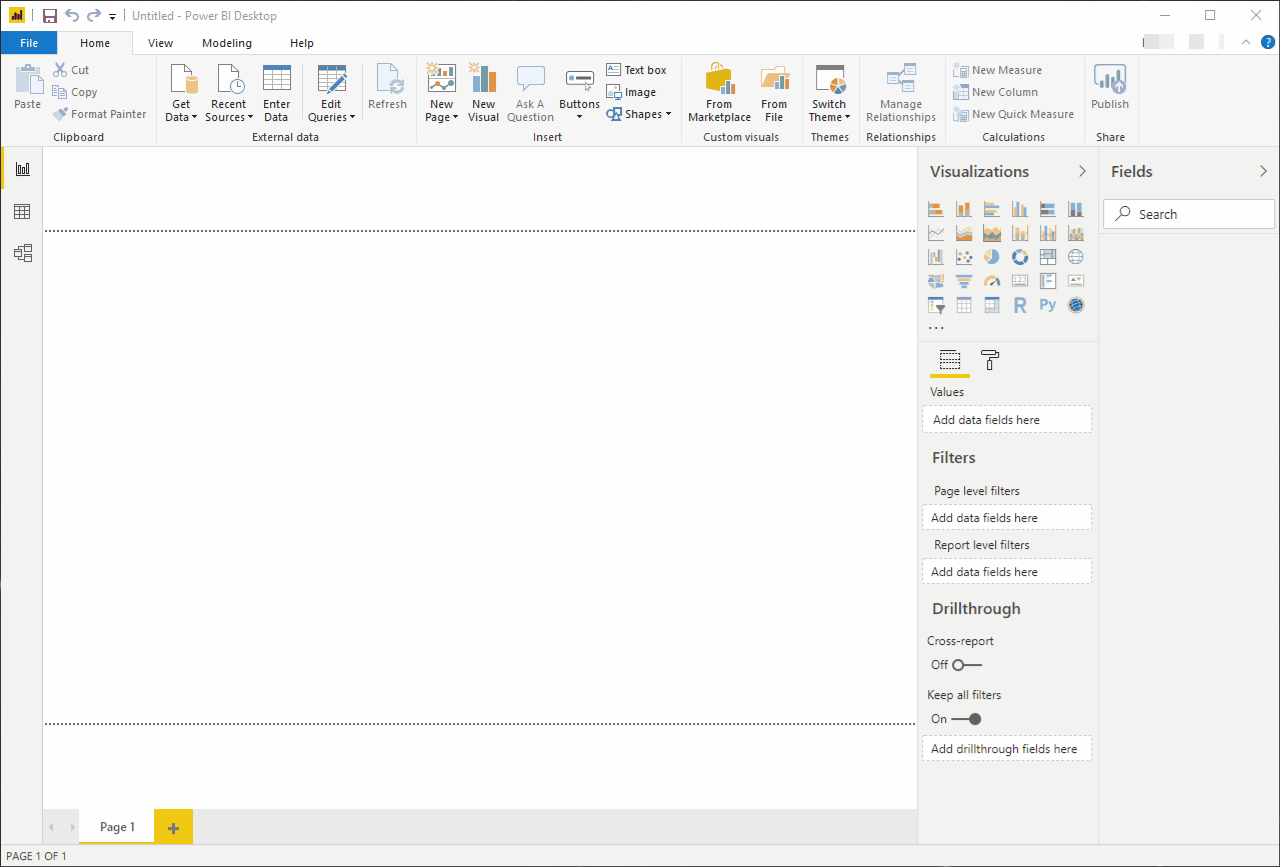Pick the Card (123) visualization
Image resolution: width=1280 pixels, height=867 pixels.
(1020, 281)
